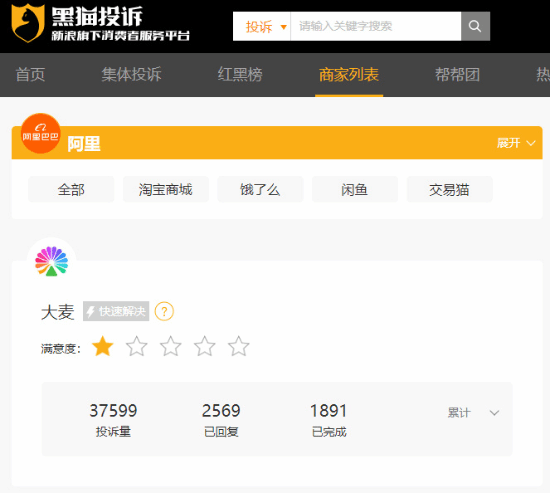Open 红黑榜 tab
Viewport: 550px width, 493px height.
coord(240,75)
